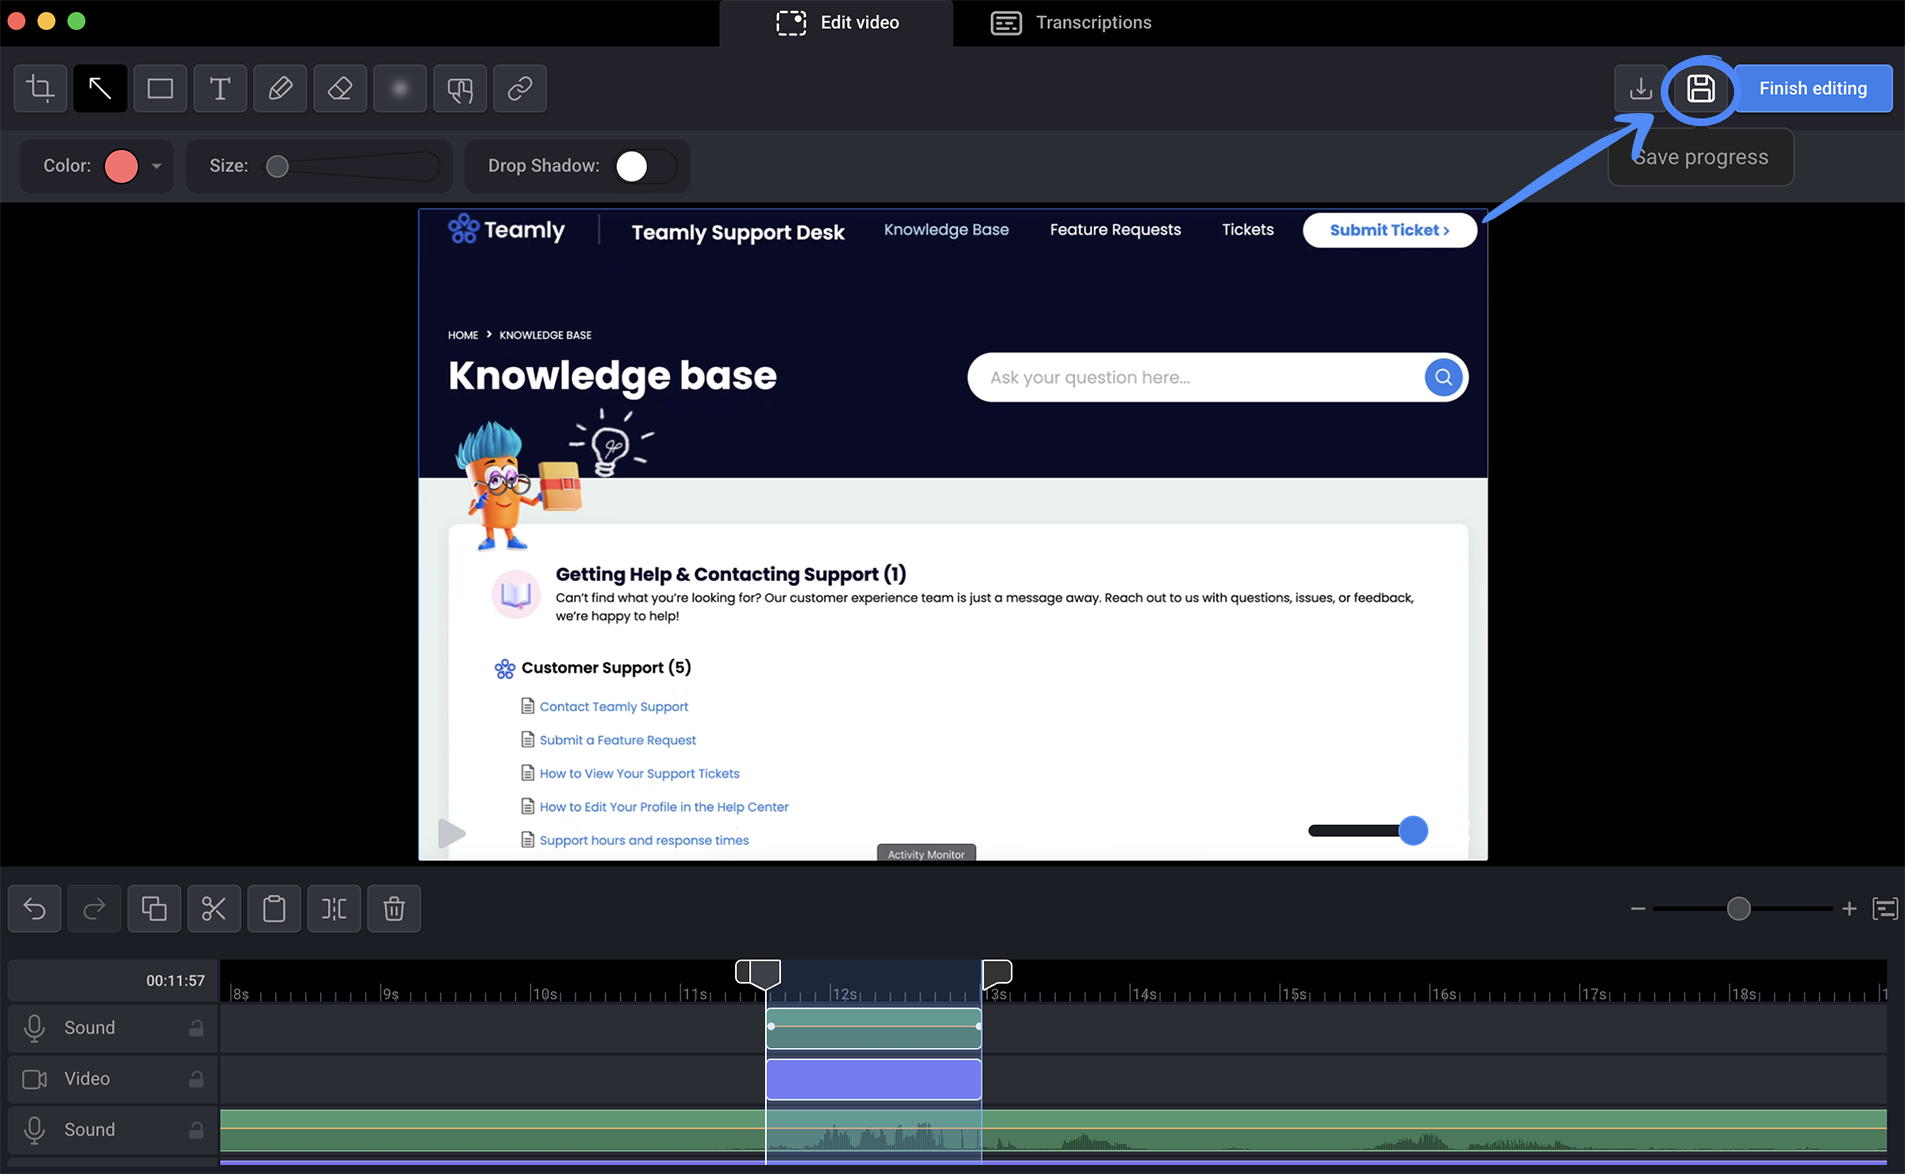Zoom in the timeline with plus
The image size is (1905, 1174).
1849,908
